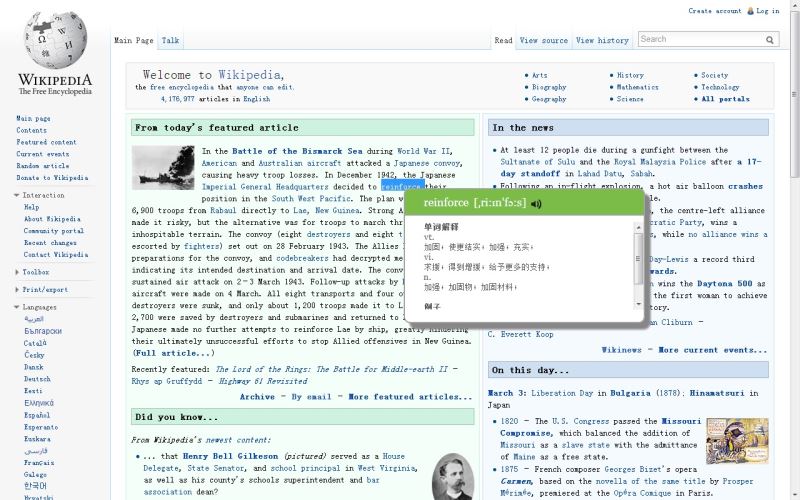This screenshot has width=800, height=500.
Task: Open Current events in the sidebar
Action: point(42,154)
